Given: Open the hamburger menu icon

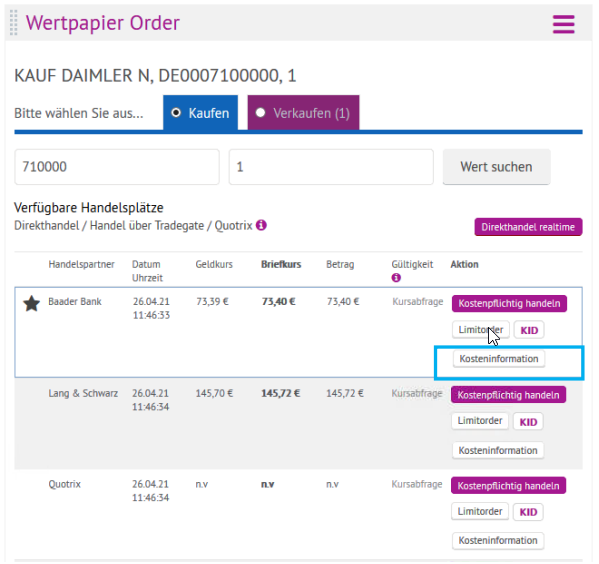Looking at the screenshot, I should 563,24.
